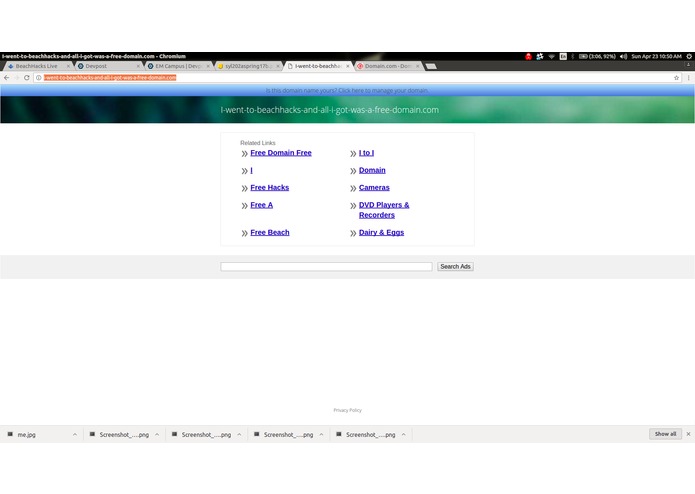Click the URL in the address bar
695x494 pixels.
click(x=110, y=78)
